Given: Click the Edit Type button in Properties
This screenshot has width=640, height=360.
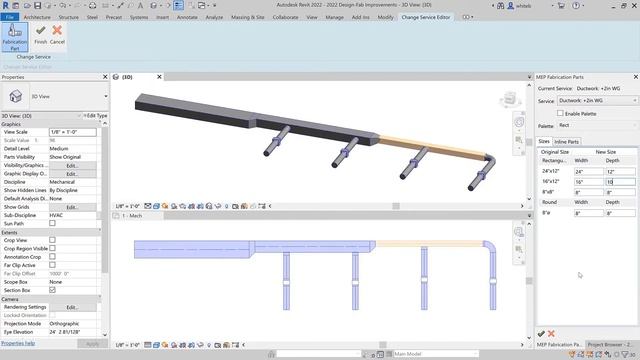Looking at the screenshot, I should click(x=95, y=116).
